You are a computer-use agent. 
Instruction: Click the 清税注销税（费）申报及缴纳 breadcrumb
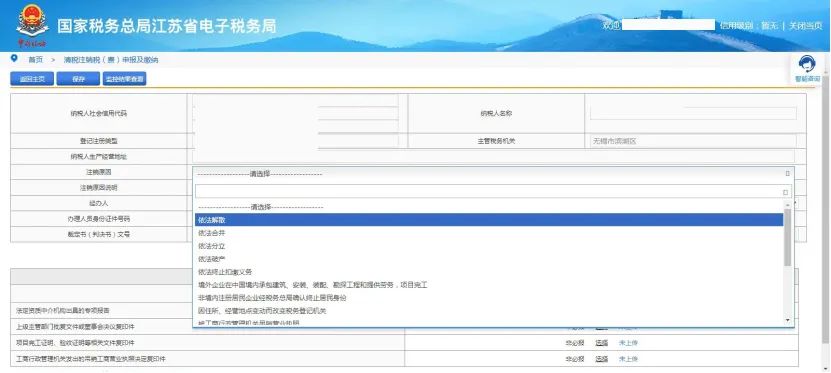tap(111, 60)
